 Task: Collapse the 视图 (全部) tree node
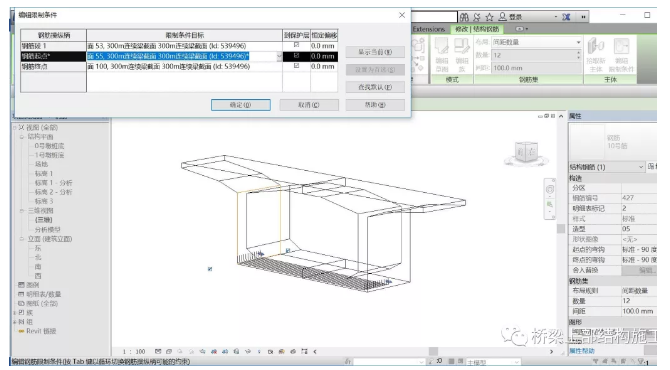click(x=15, y=127)
